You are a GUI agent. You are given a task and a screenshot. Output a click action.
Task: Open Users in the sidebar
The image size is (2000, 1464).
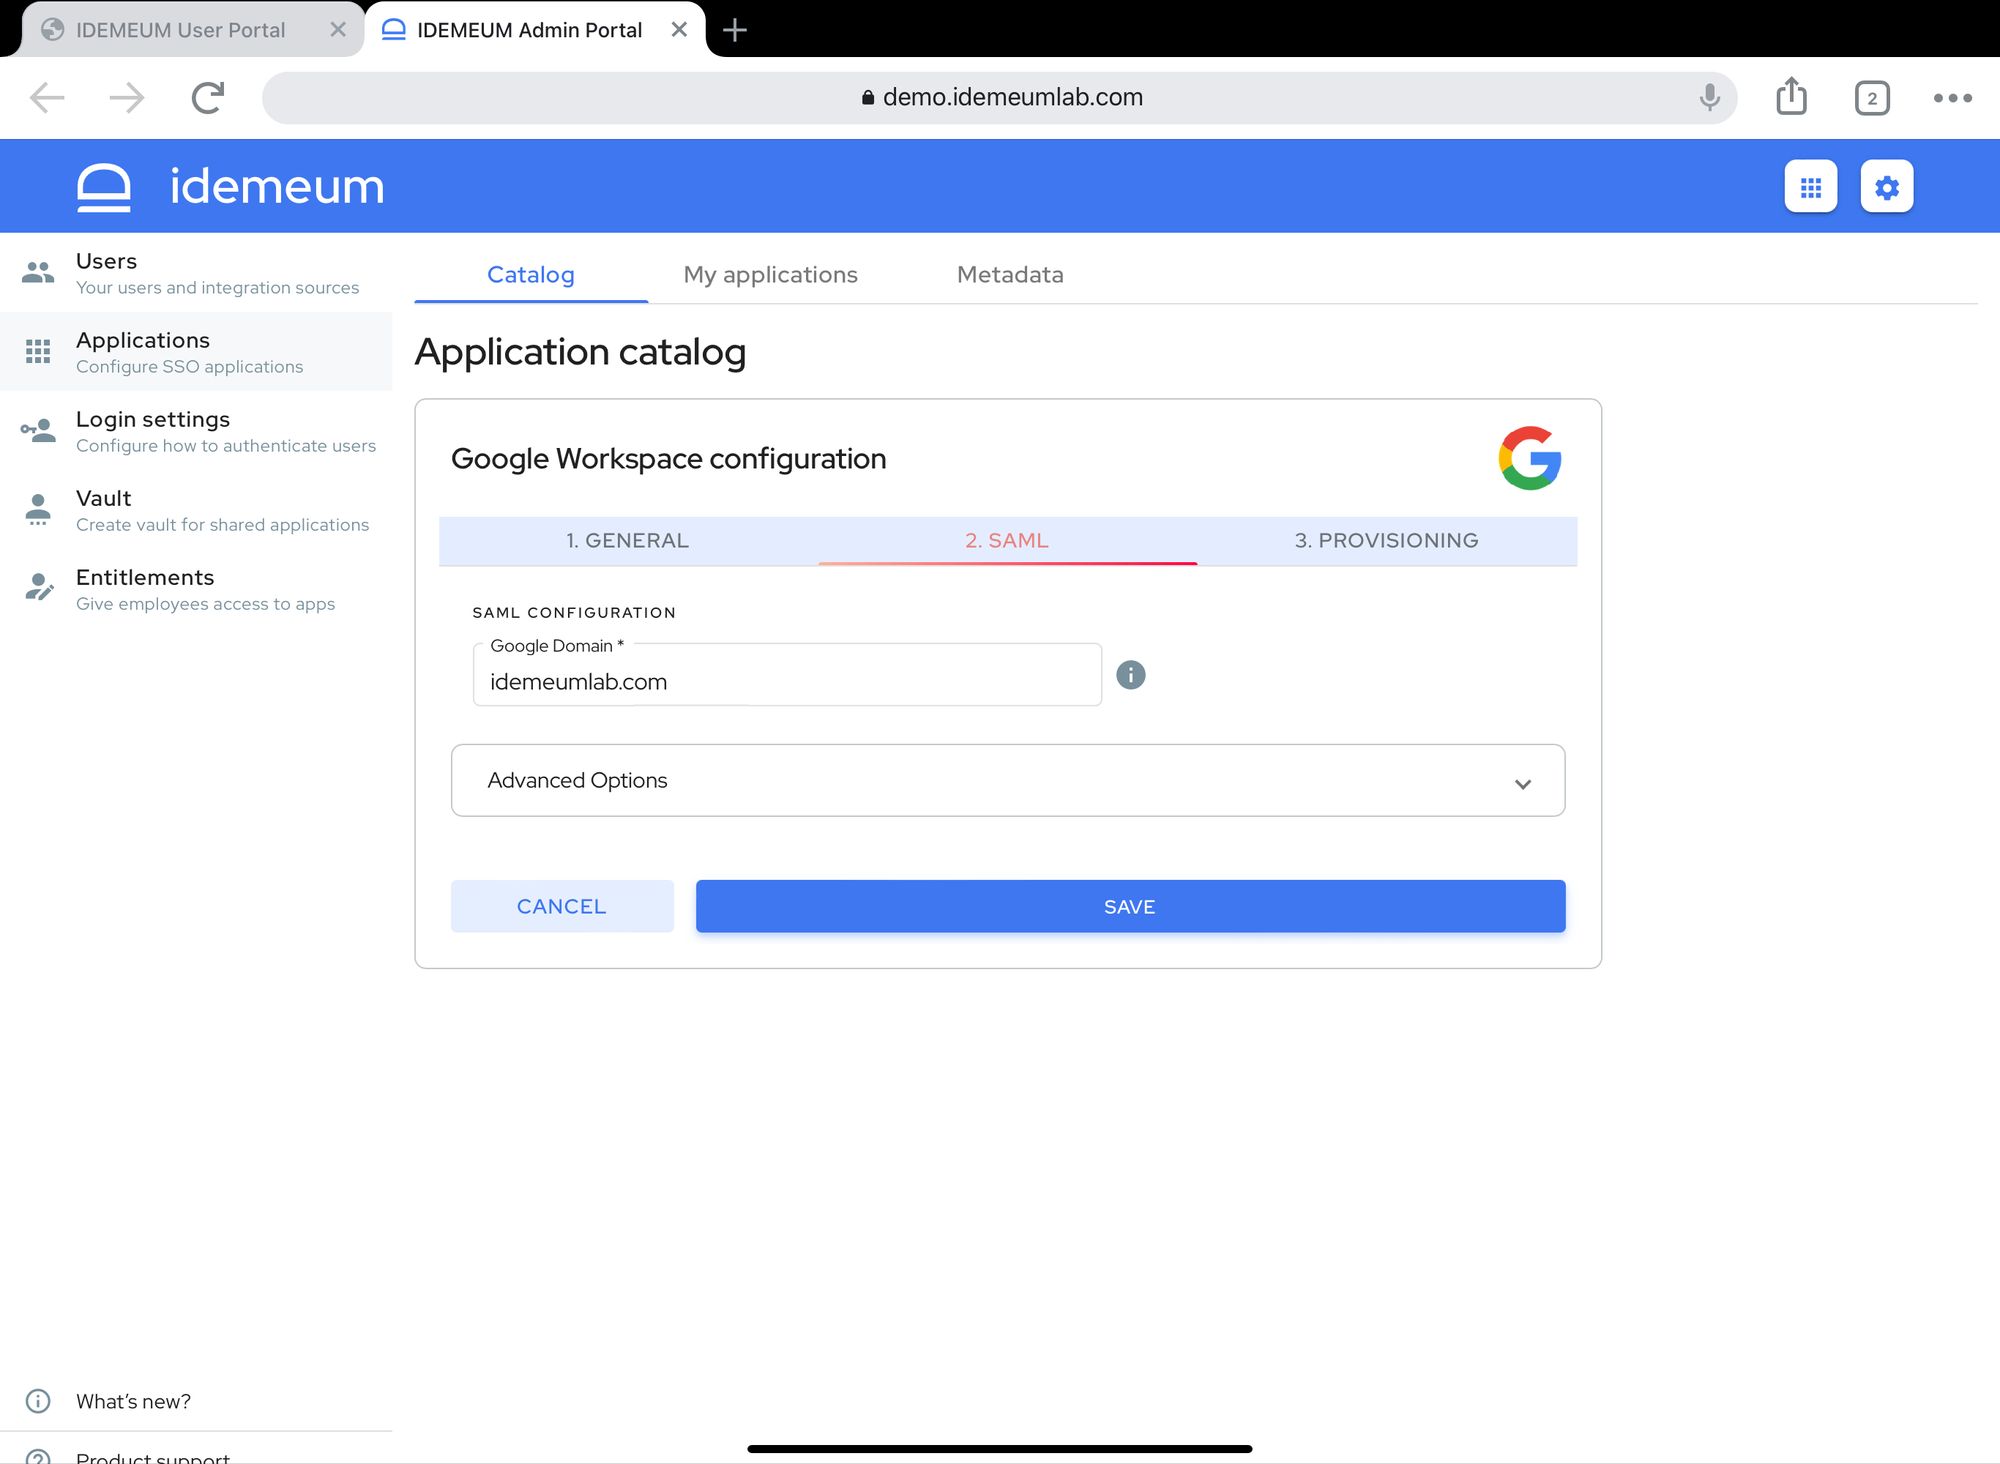click(196, 273)
